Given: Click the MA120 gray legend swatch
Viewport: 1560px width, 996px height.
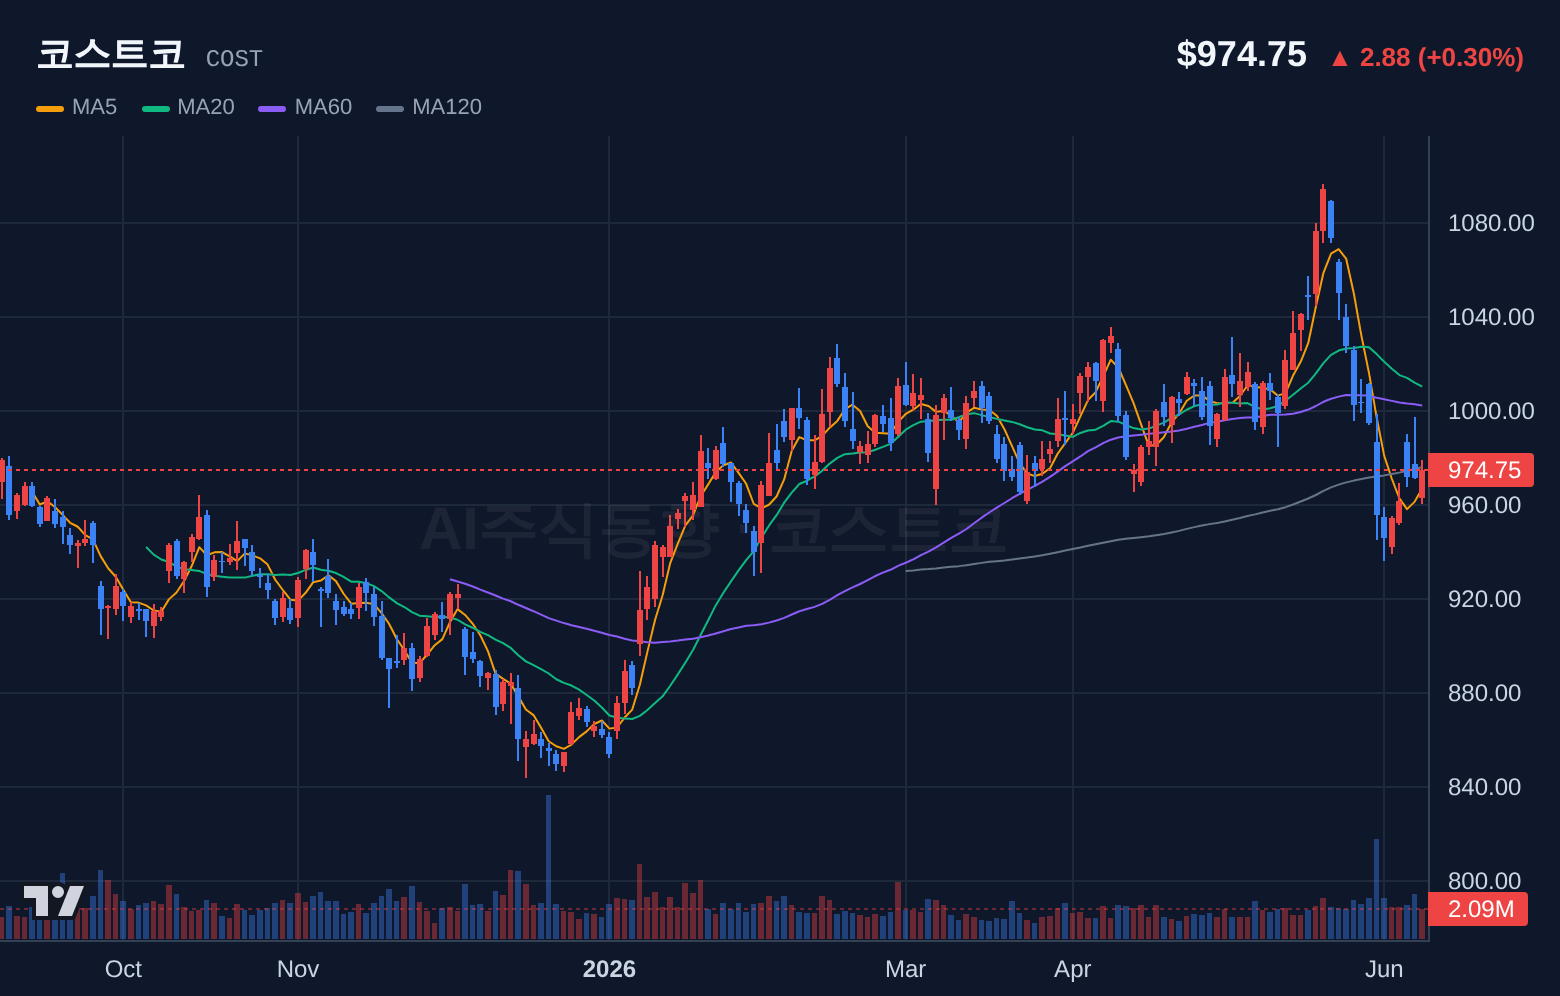Looking at the screenshot, I should coord(390,108).
